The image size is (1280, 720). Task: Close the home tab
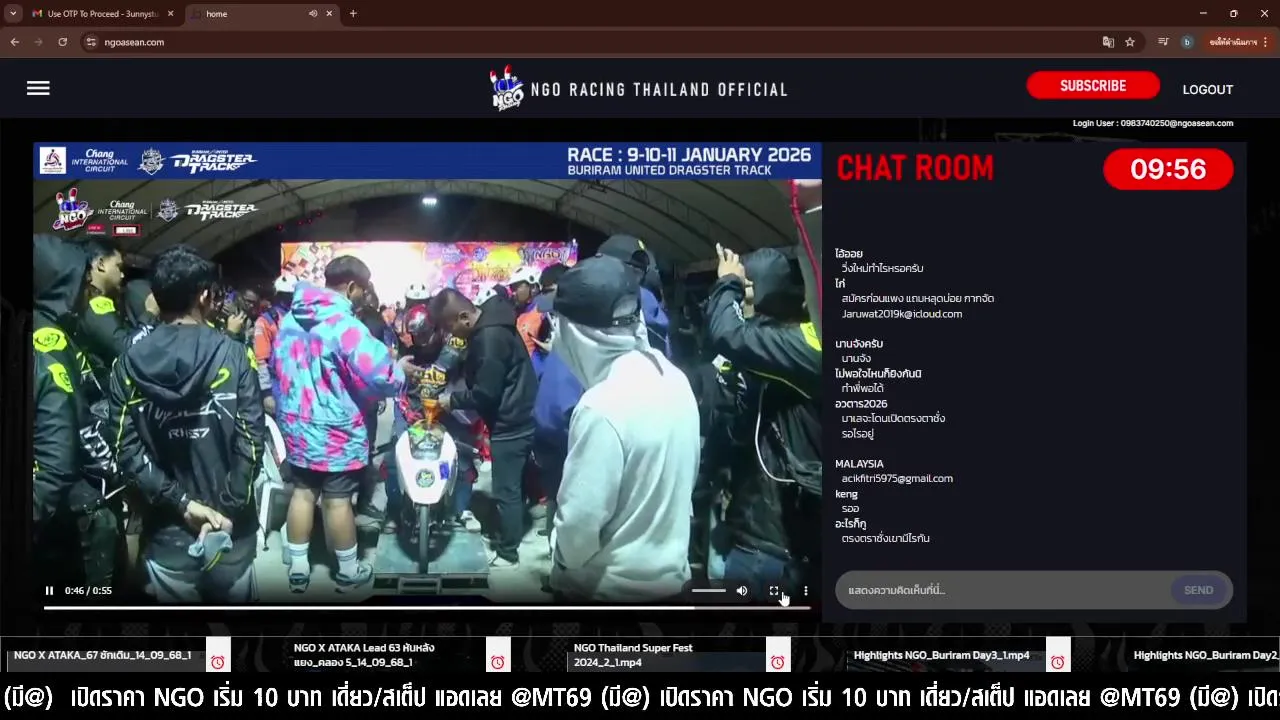coord(329,14)
